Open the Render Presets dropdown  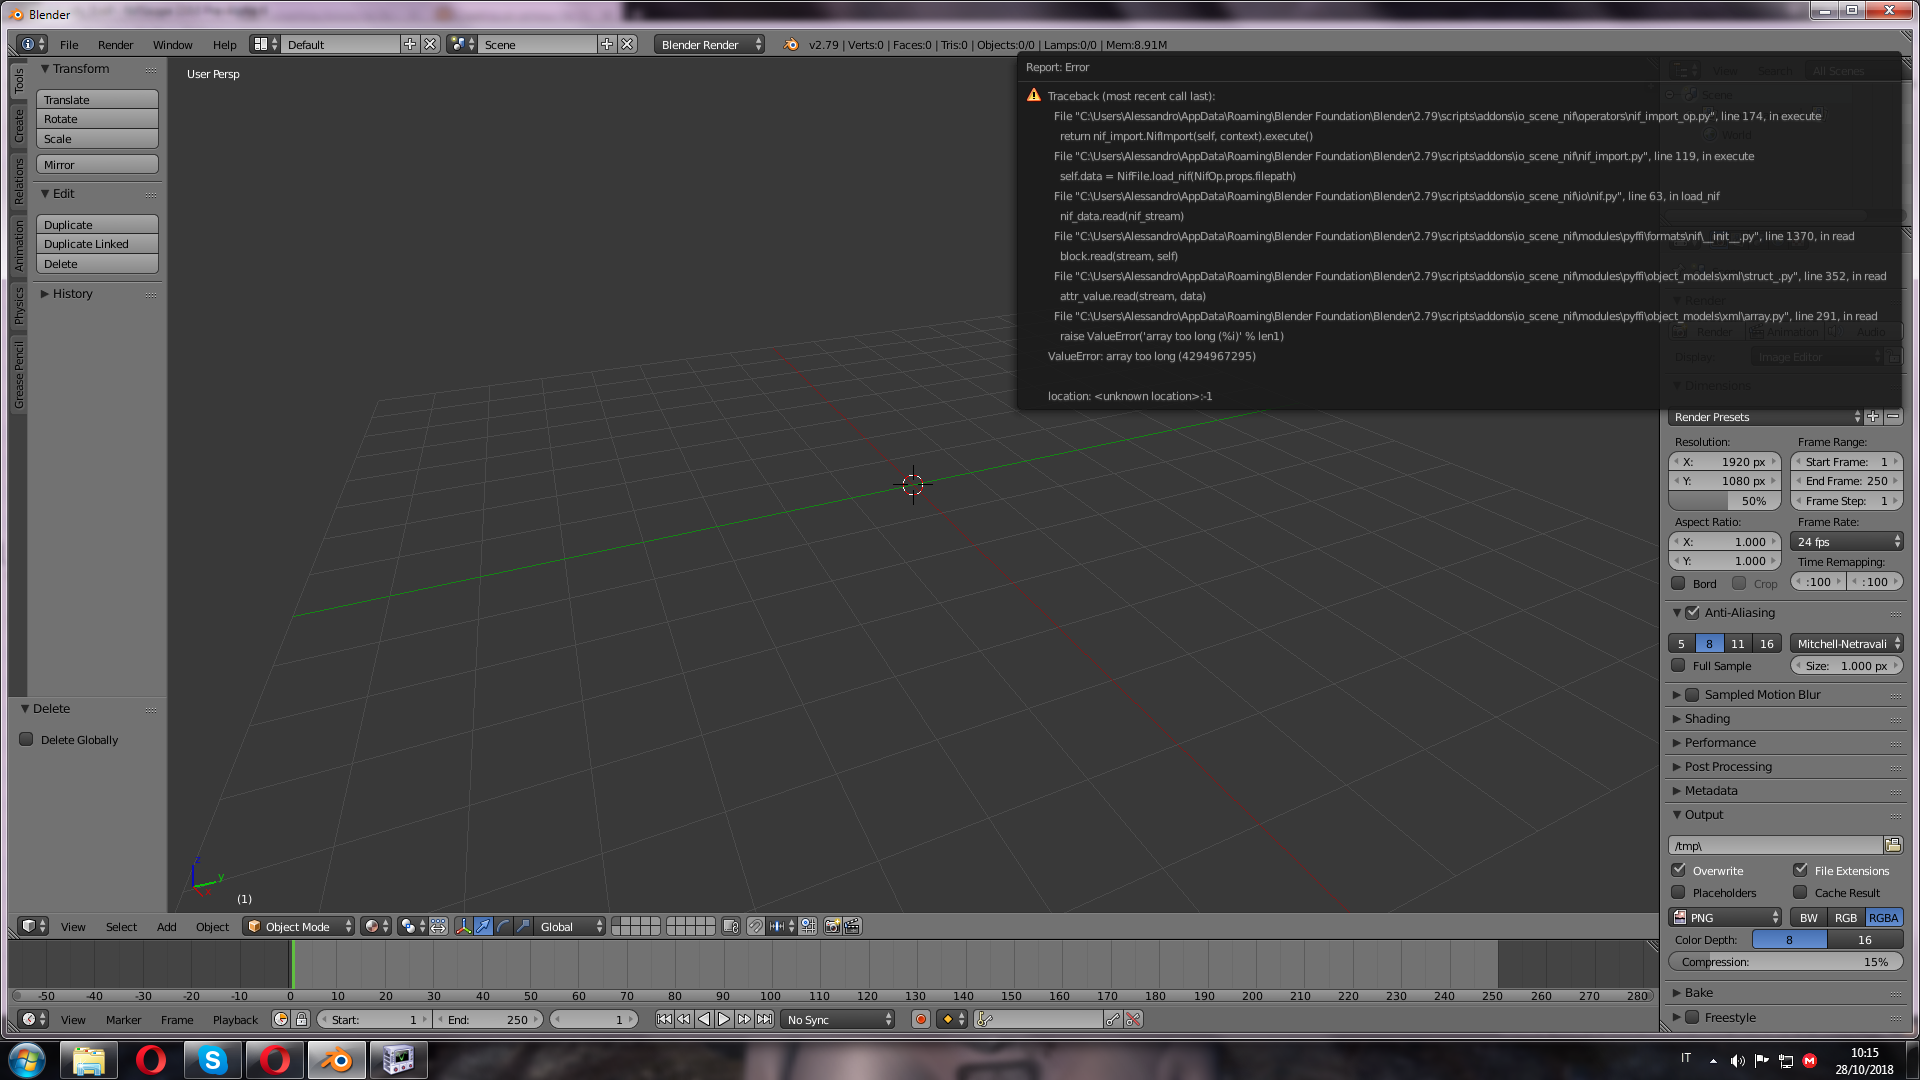pos(1766,417)
